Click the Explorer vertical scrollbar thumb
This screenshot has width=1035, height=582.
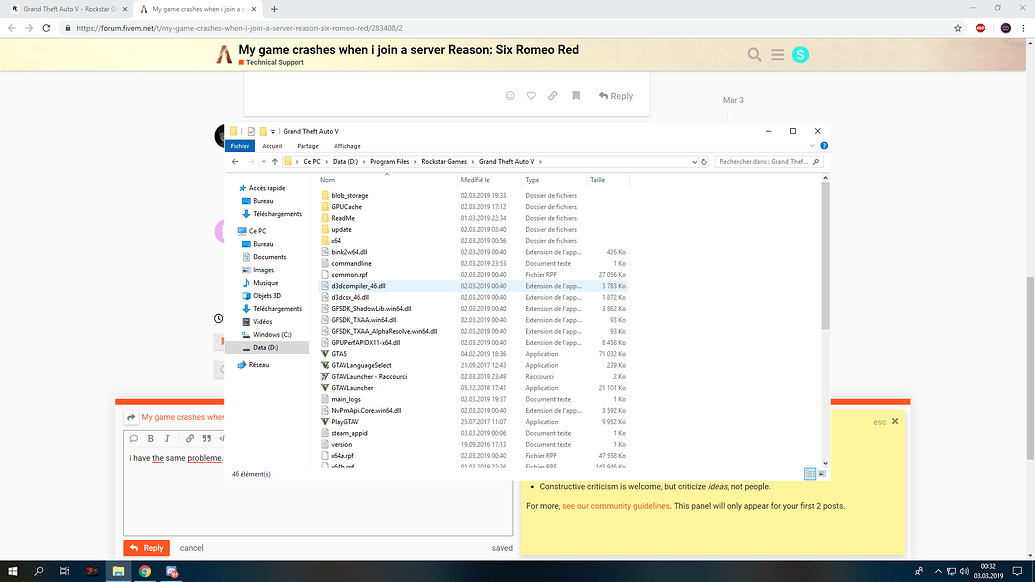825,255
